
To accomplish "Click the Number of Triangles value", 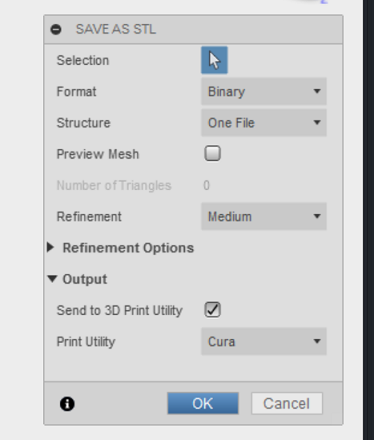I will 207,185.
